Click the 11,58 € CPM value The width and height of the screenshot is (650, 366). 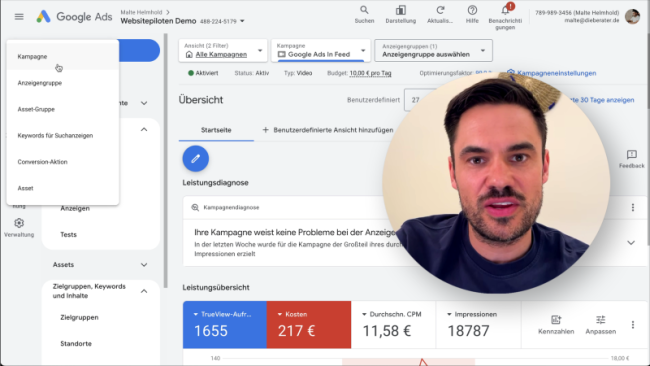pyautogui.click(x=387, y=331)
